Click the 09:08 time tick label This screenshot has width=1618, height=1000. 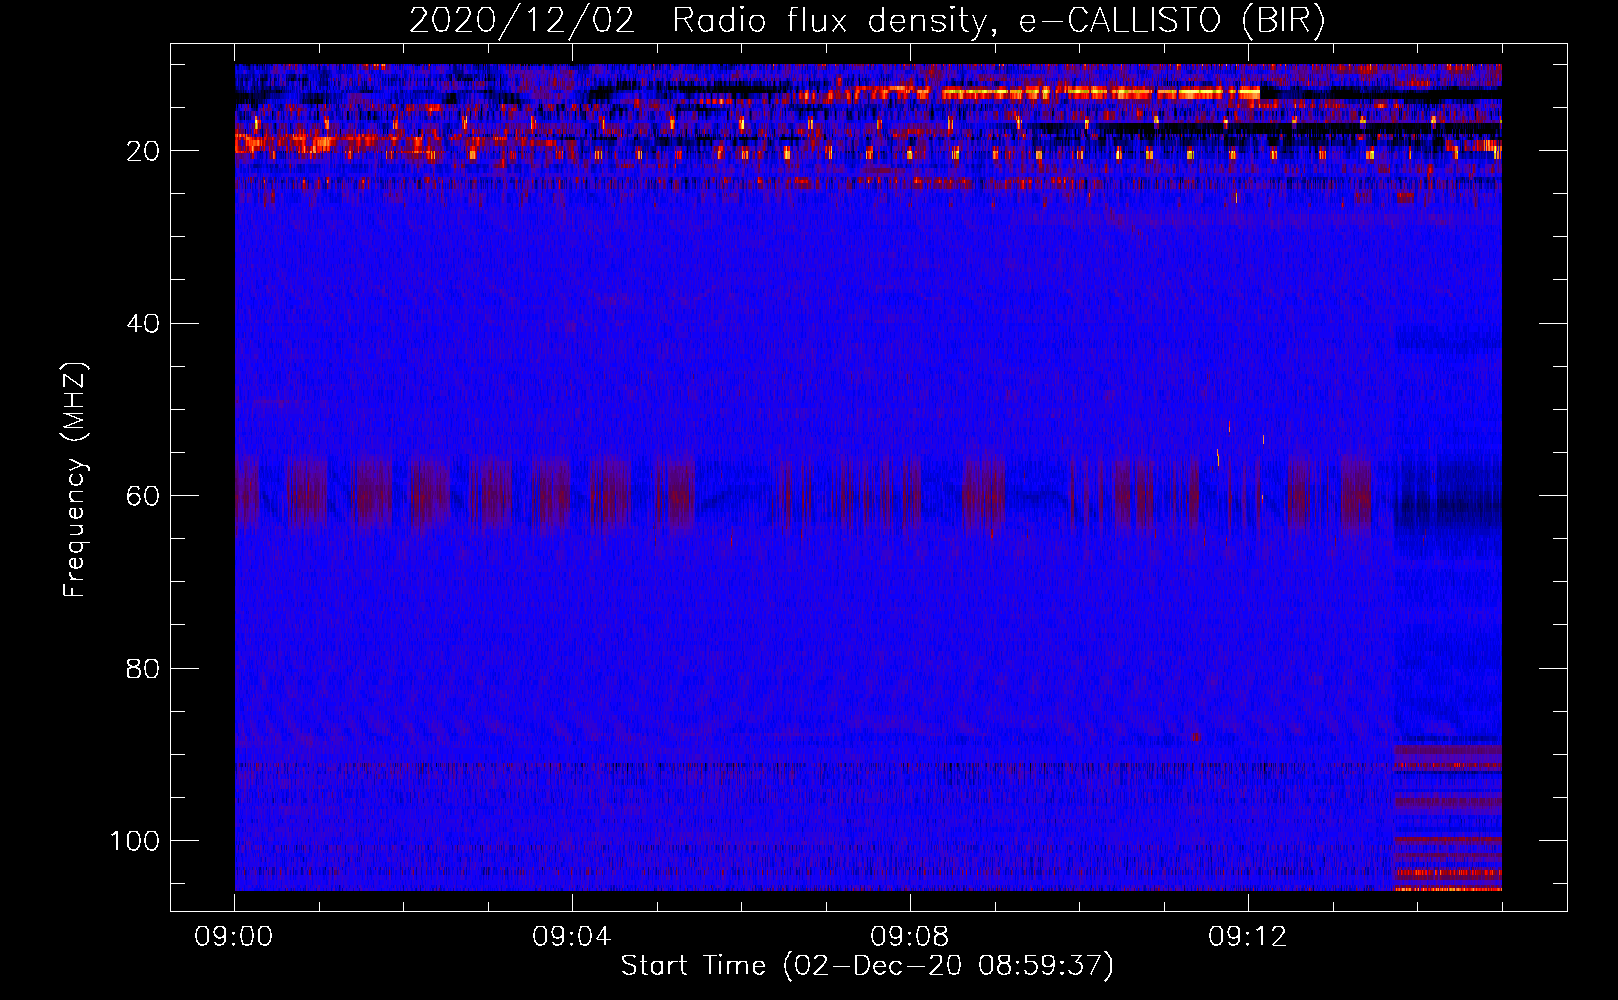(910, 937)
